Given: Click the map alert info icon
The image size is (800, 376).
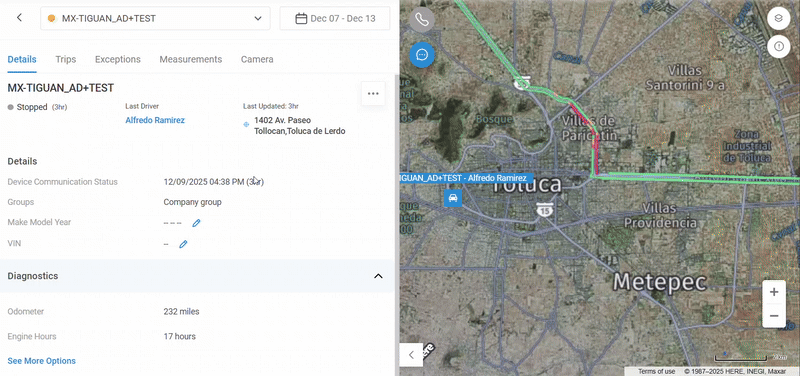Looking at the screenshot, I should pos(779,46).
